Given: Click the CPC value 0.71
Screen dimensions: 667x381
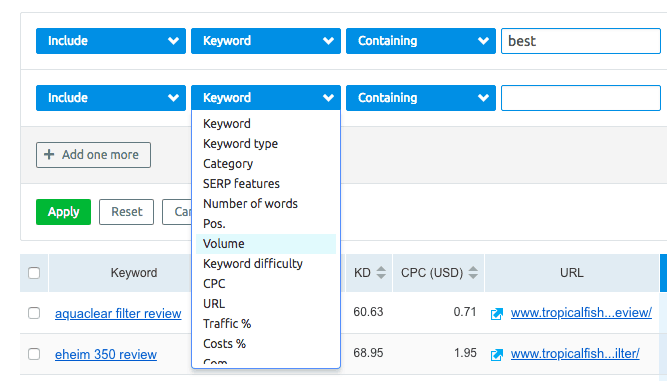Looking at the screenshot, I should point(465,312).
